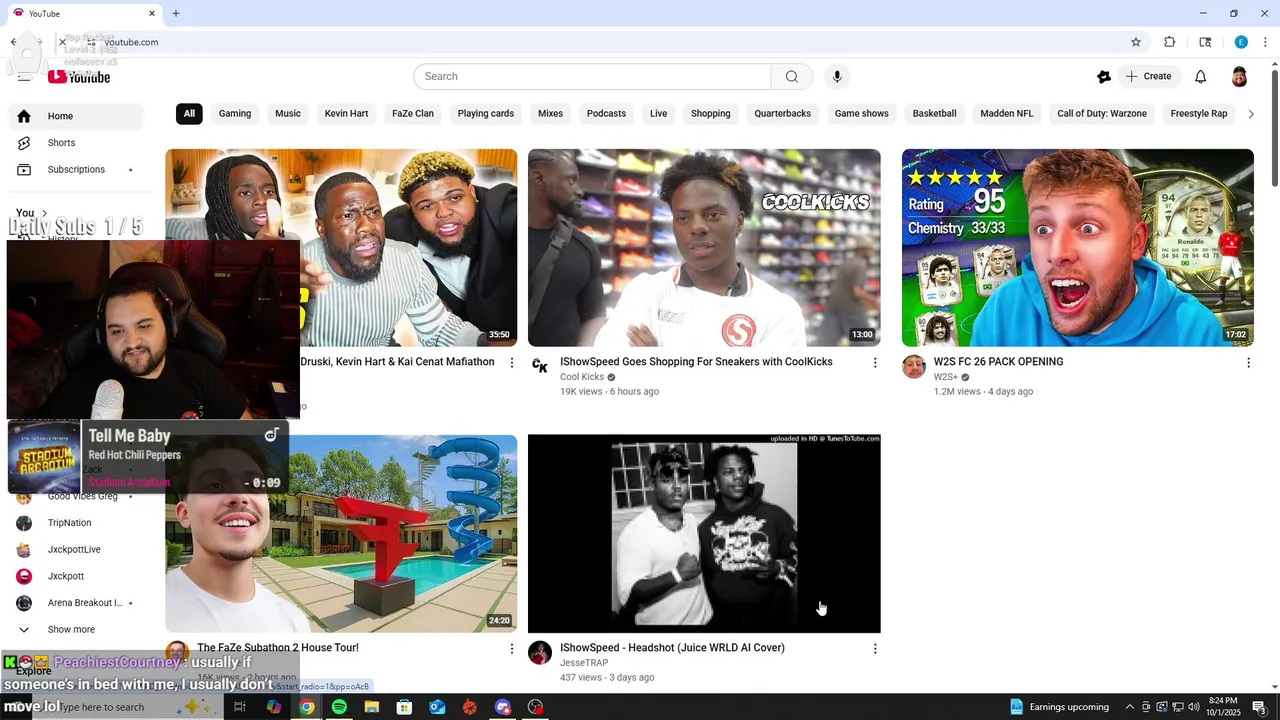Show hidden system tray icons
1280x720 pixels.
coord(1130,707)
